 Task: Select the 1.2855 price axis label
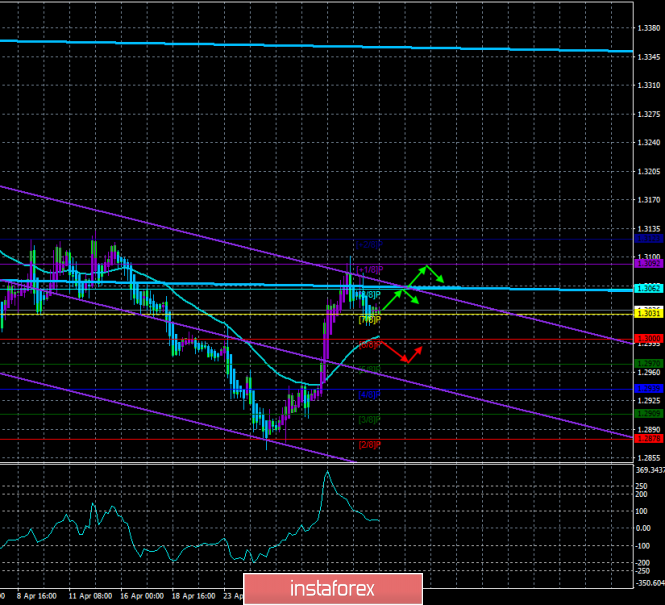tap(649, 458)
